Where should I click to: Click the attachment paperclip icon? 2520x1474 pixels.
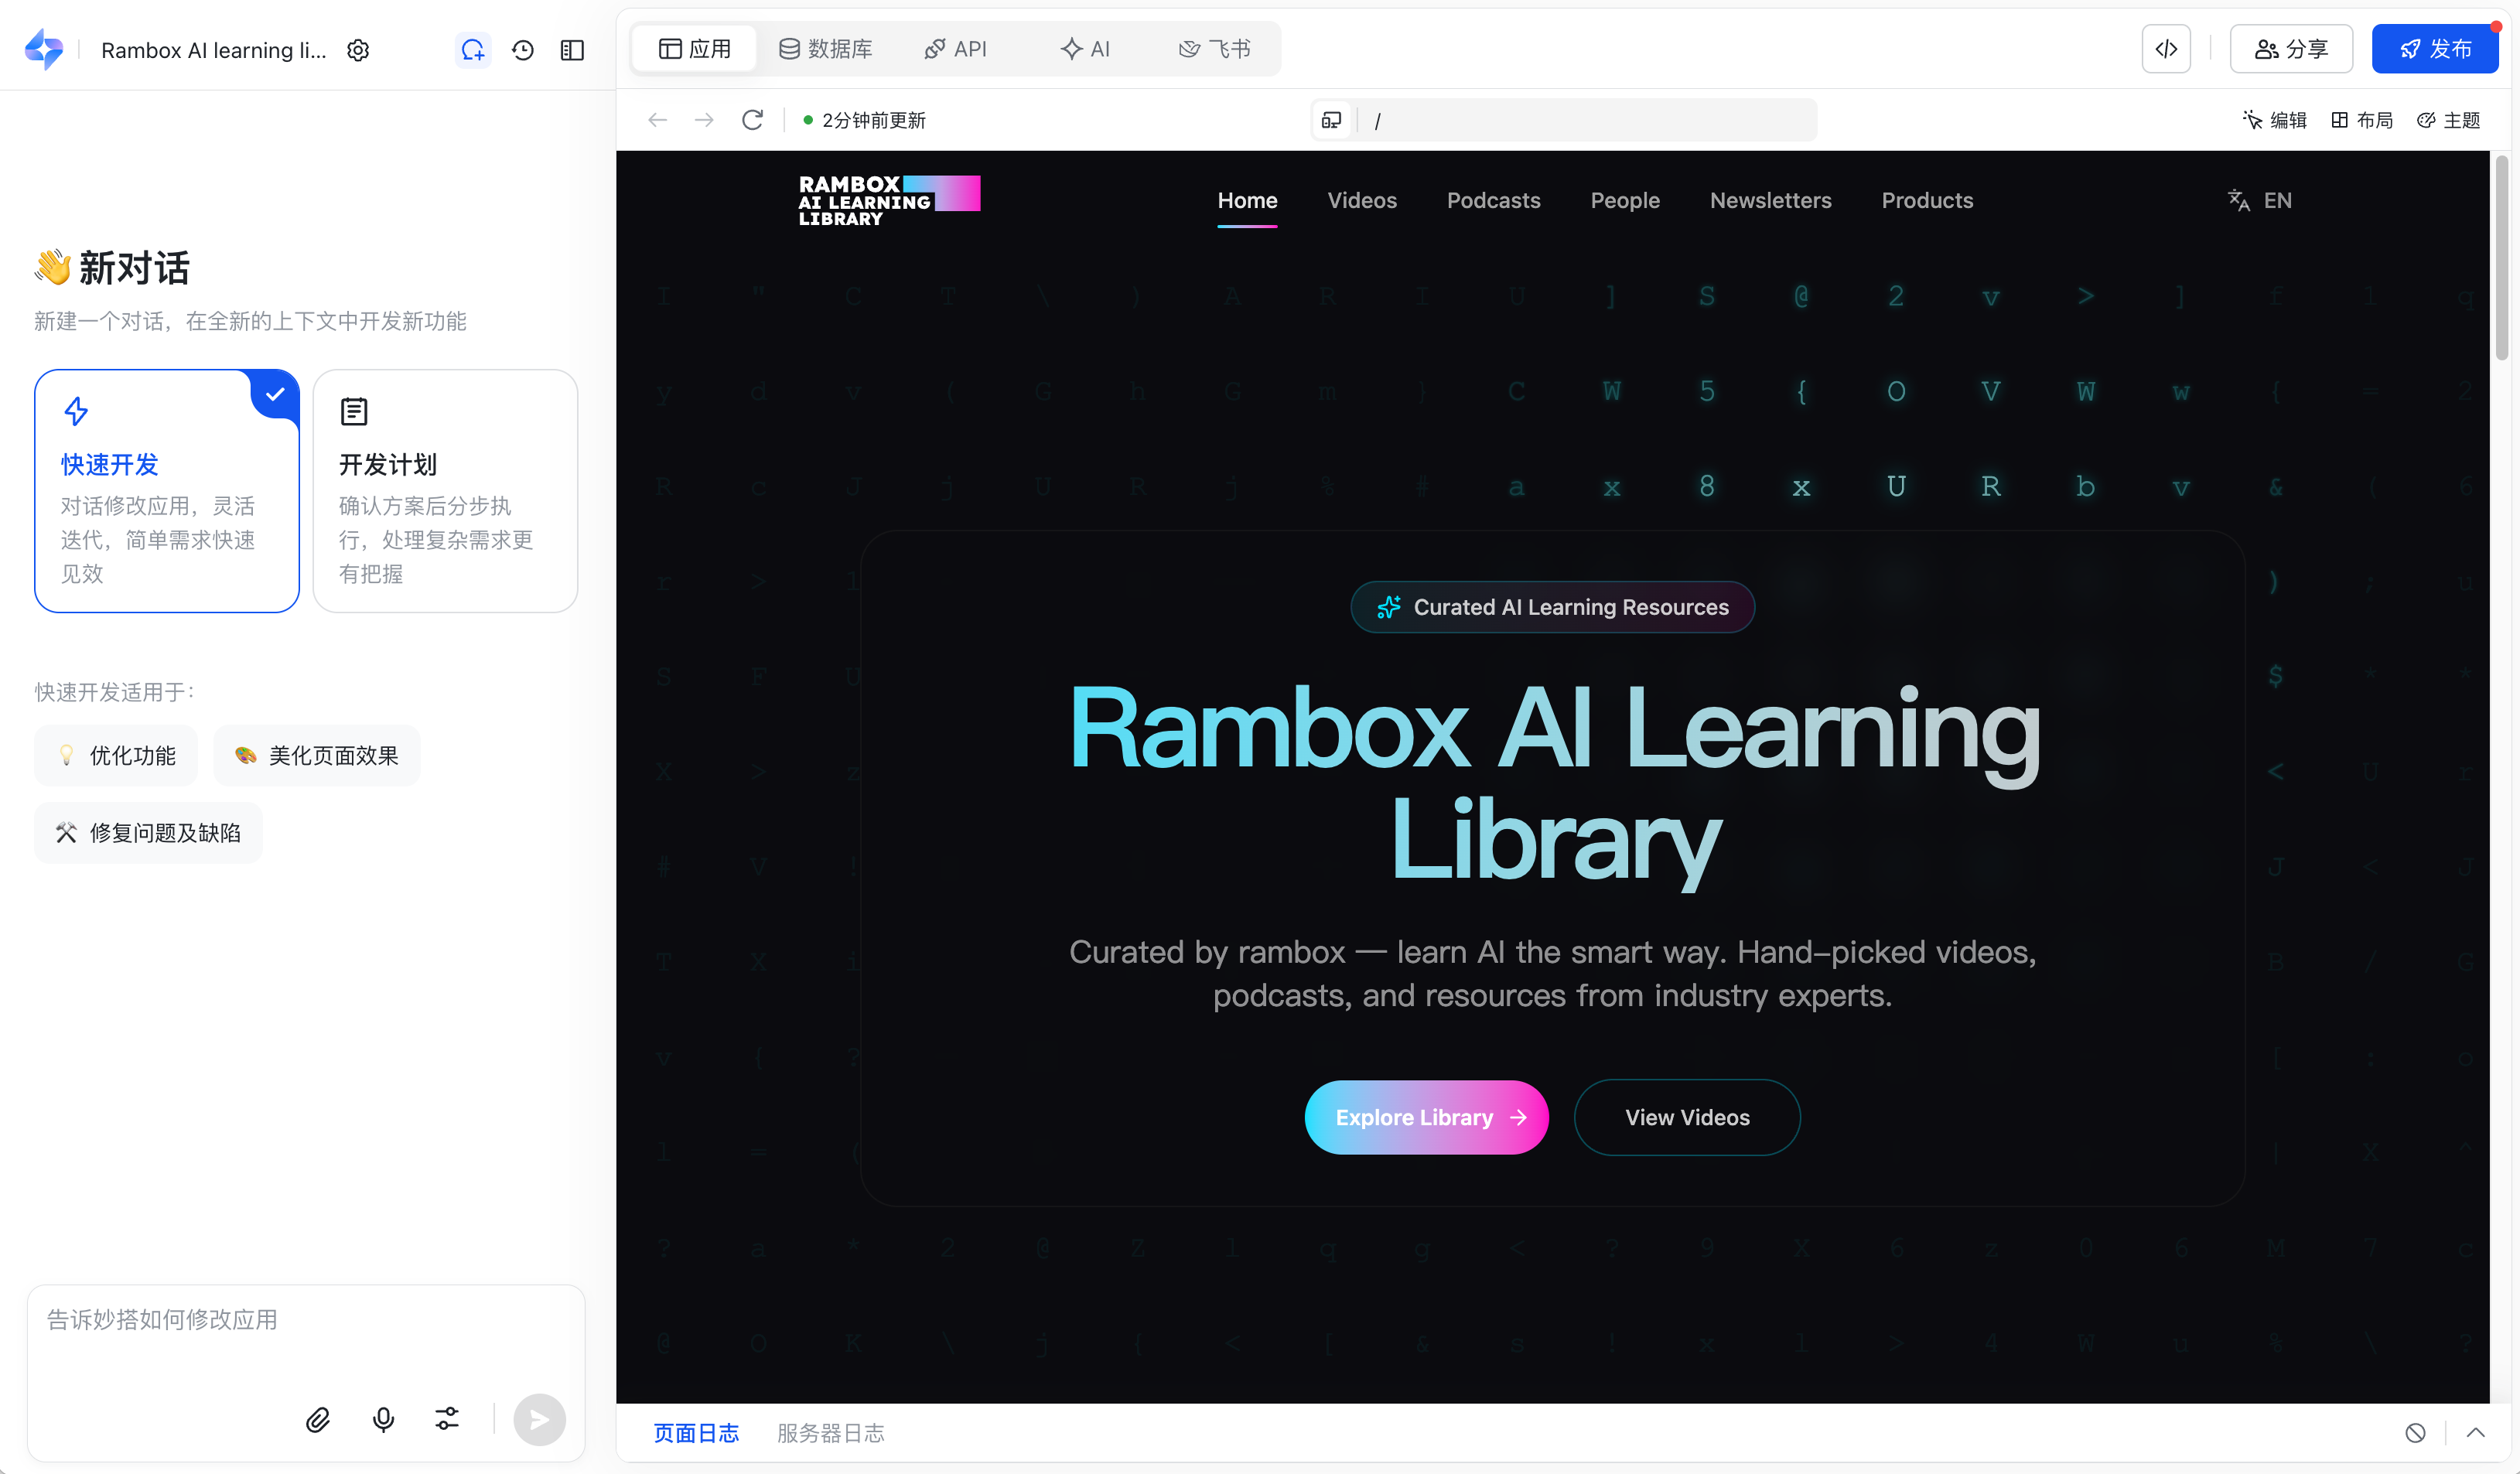(x=318, y=1419)
